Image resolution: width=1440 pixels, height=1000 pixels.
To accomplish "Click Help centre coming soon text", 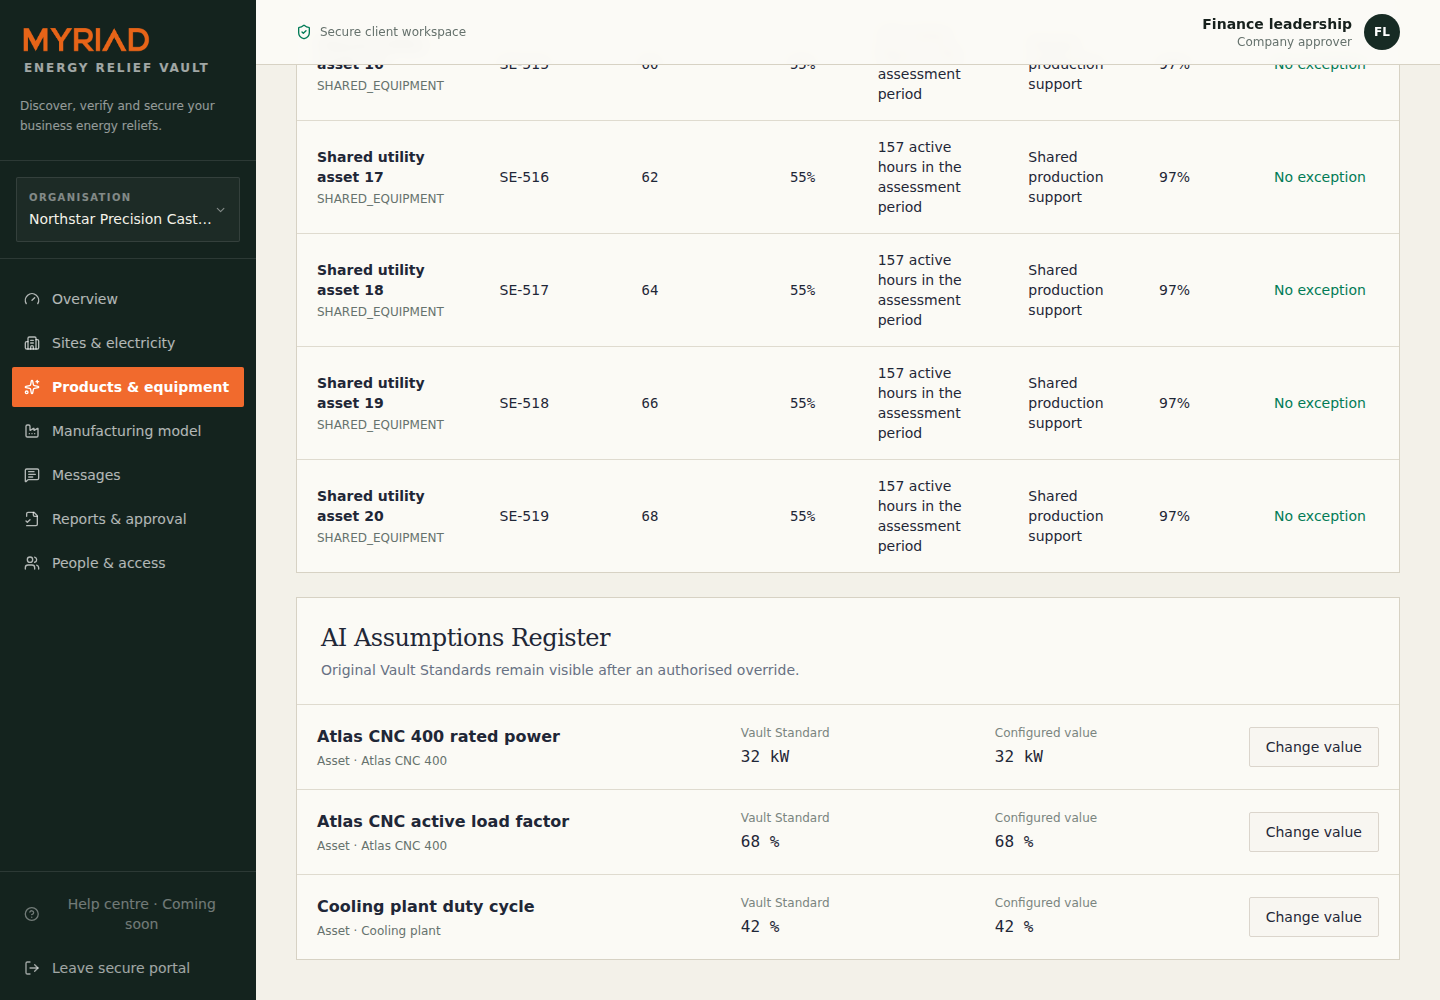I will coord(141,914).
